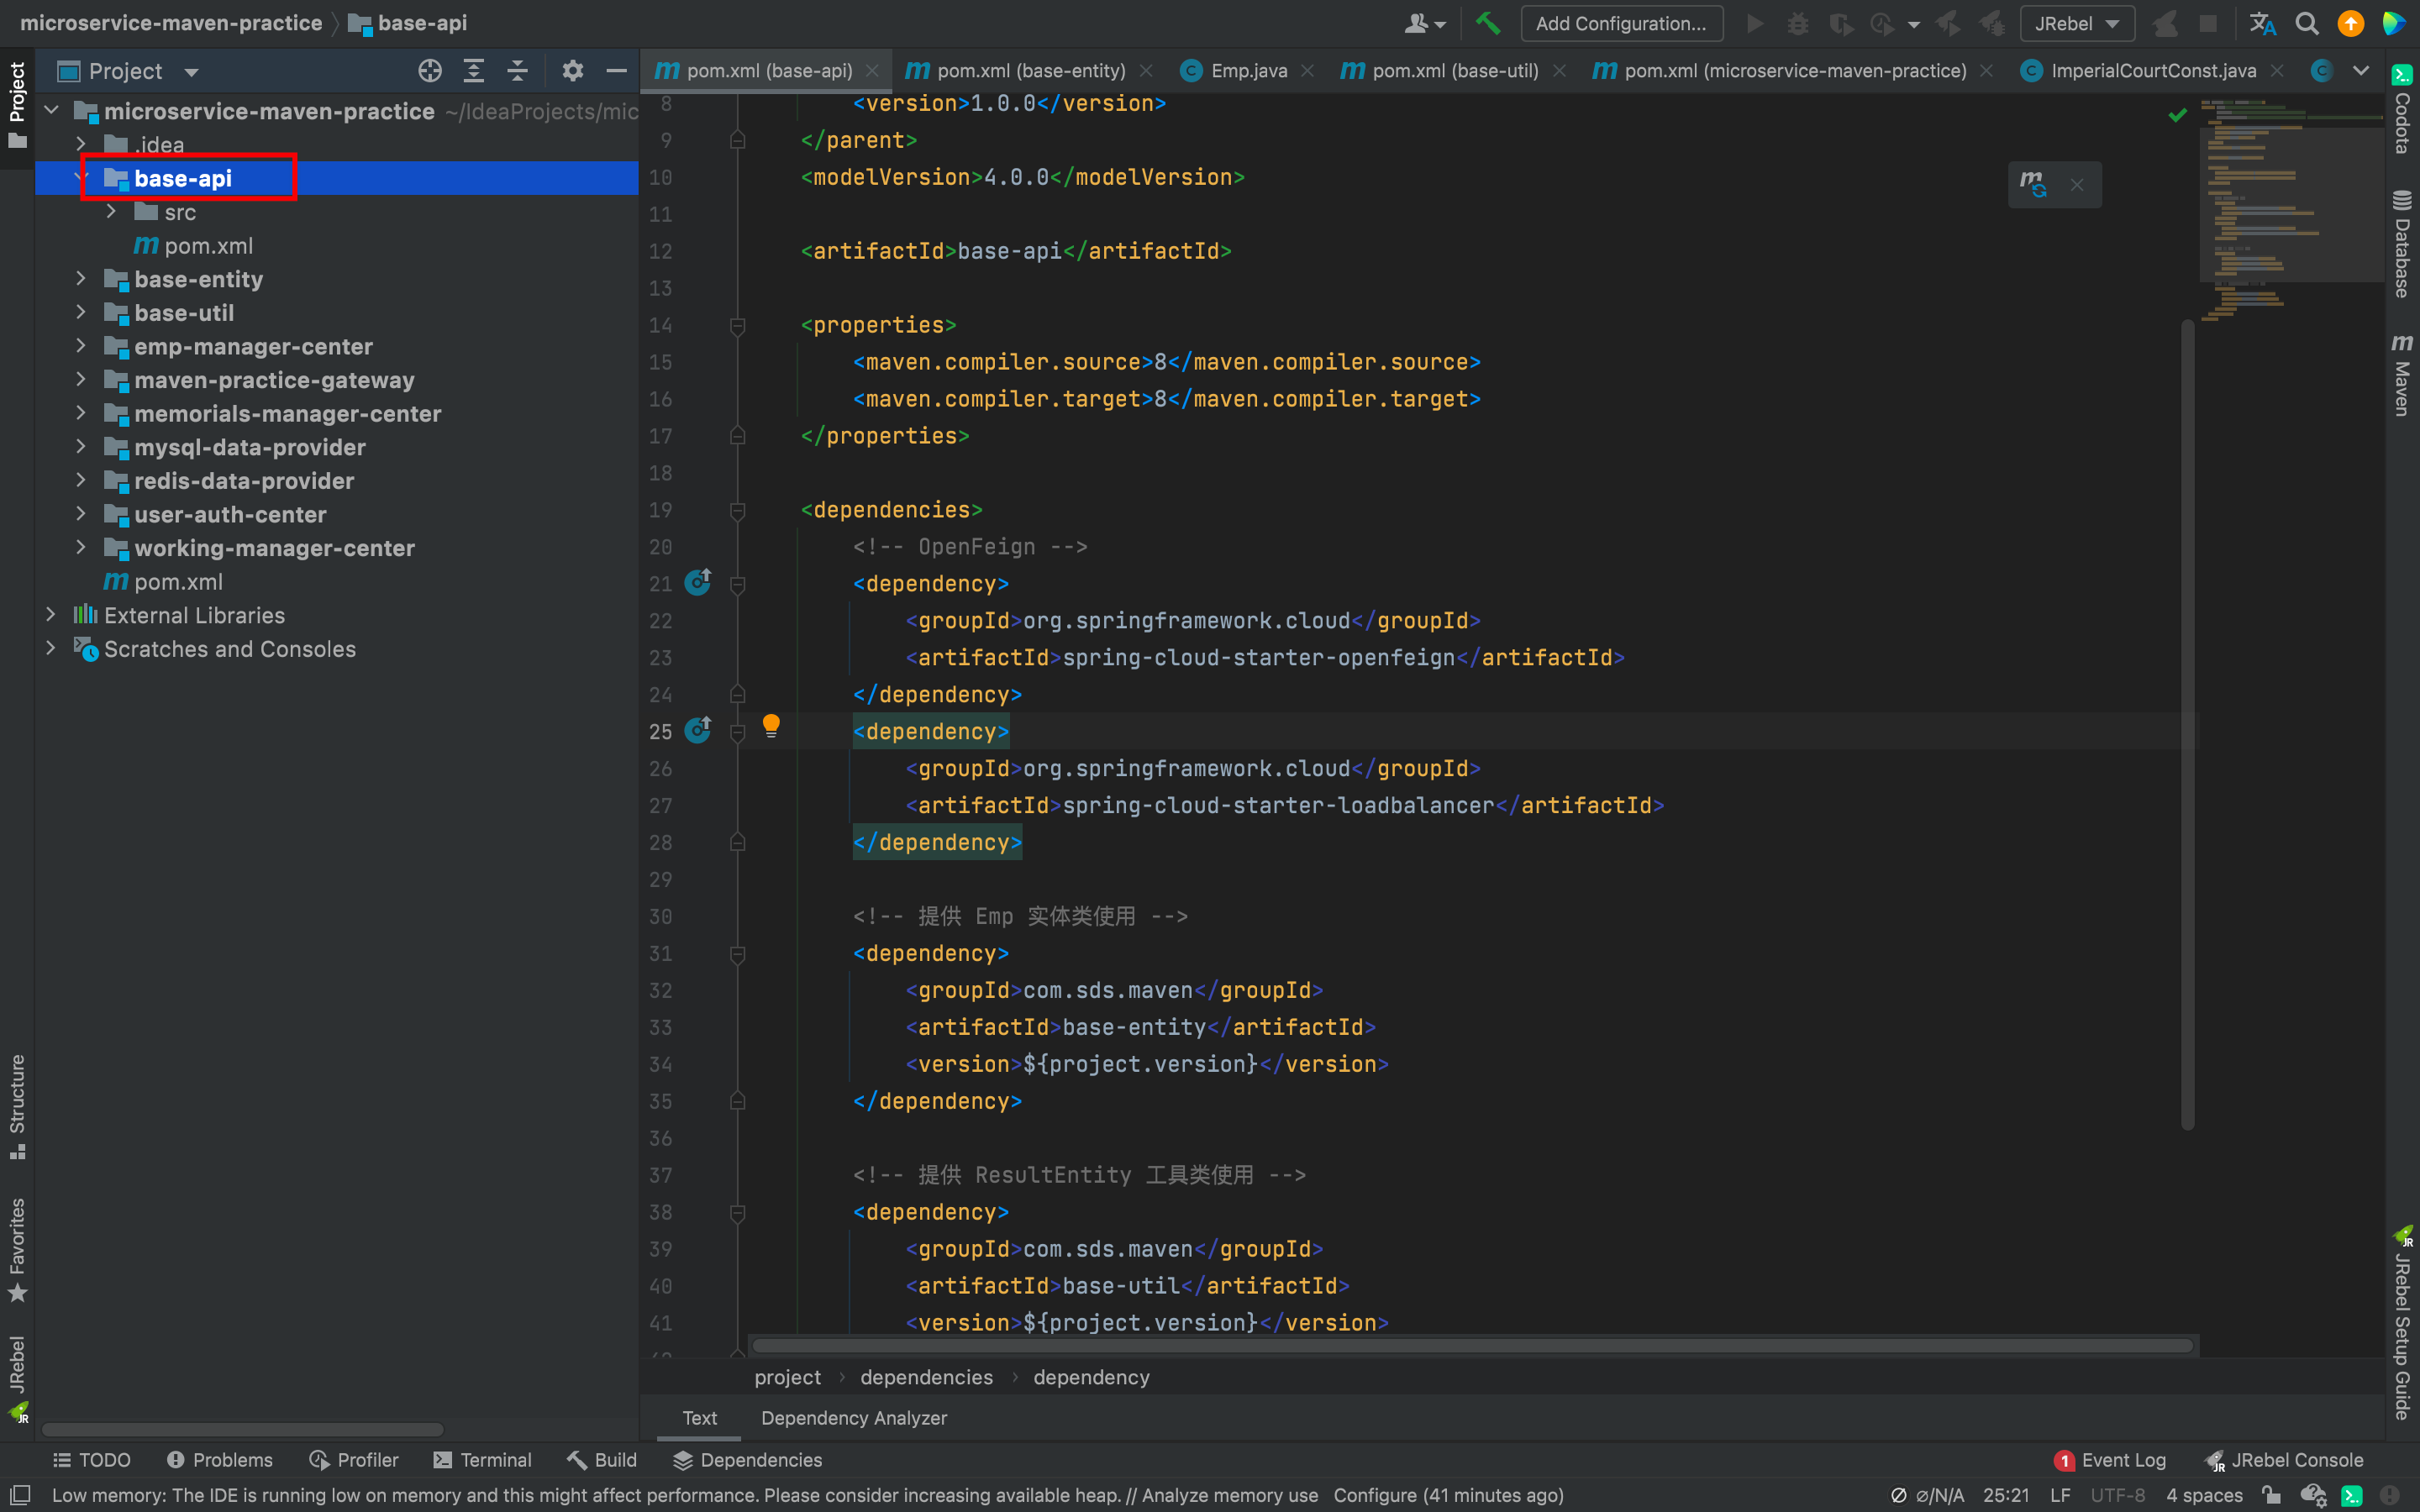Show hidden editor tabs dropdown chevron

point(2361,71)
